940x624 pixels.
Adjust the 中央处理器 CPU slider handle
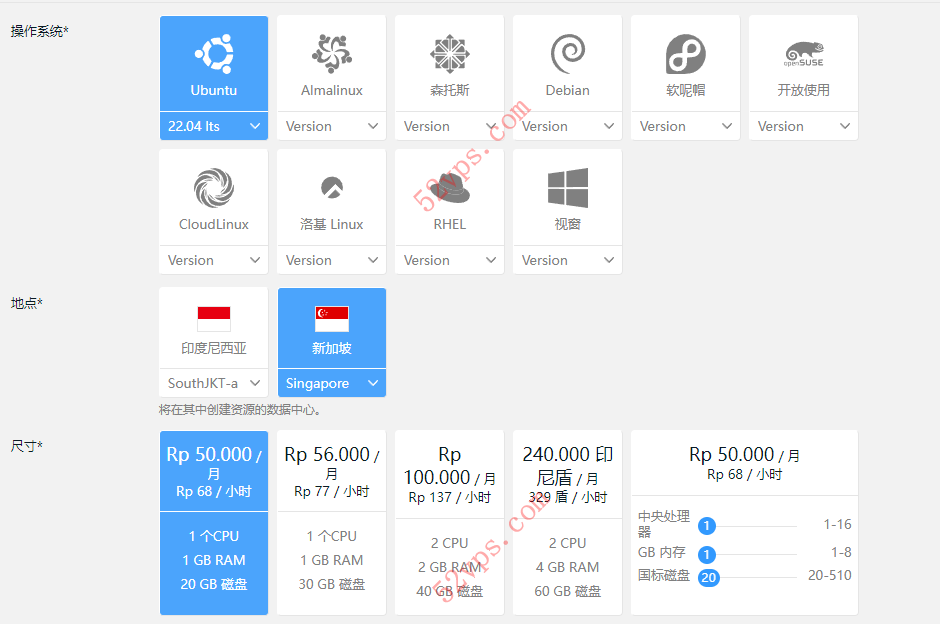707,526
